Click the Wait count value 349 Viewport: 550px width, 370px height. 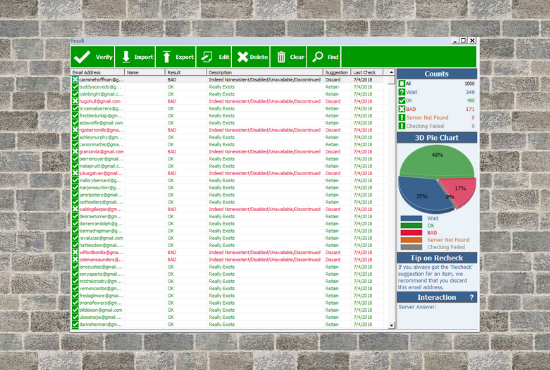click(x=470, y=92)
